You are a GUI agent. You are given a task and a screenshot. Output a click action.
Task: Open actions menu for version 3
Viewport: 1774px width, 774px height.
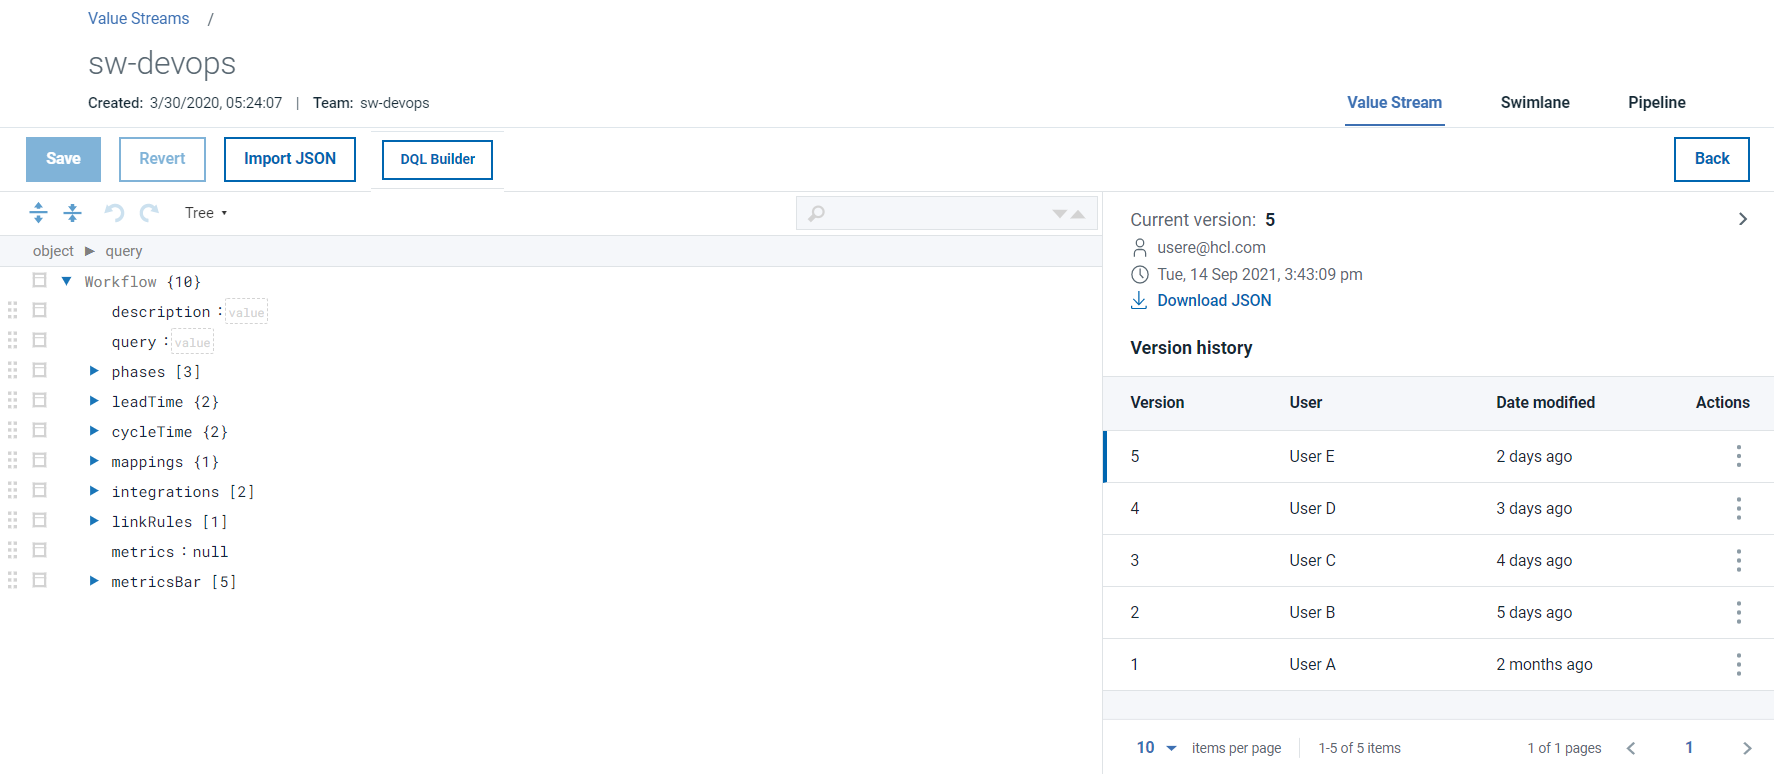(1739, 560)
